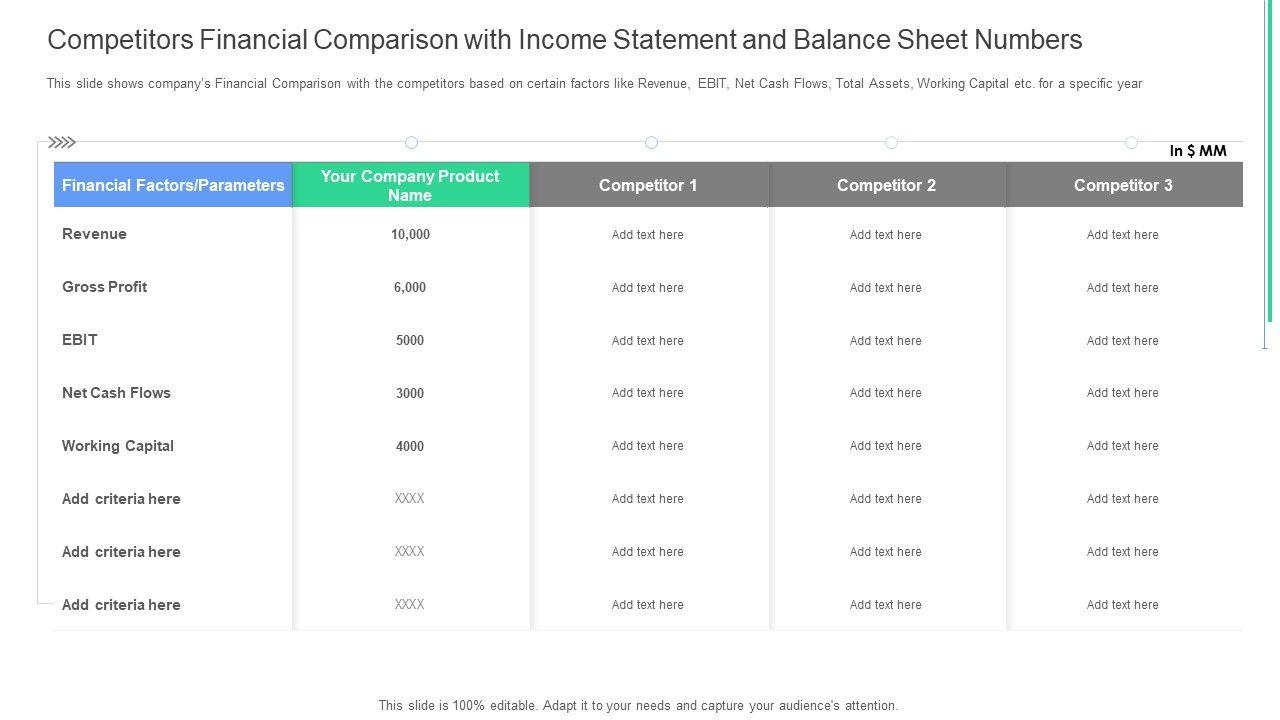Select the Competitor 3 column header
Image resolution: width=1280 pixels, height=720 pixels.
click(1123, 185)
